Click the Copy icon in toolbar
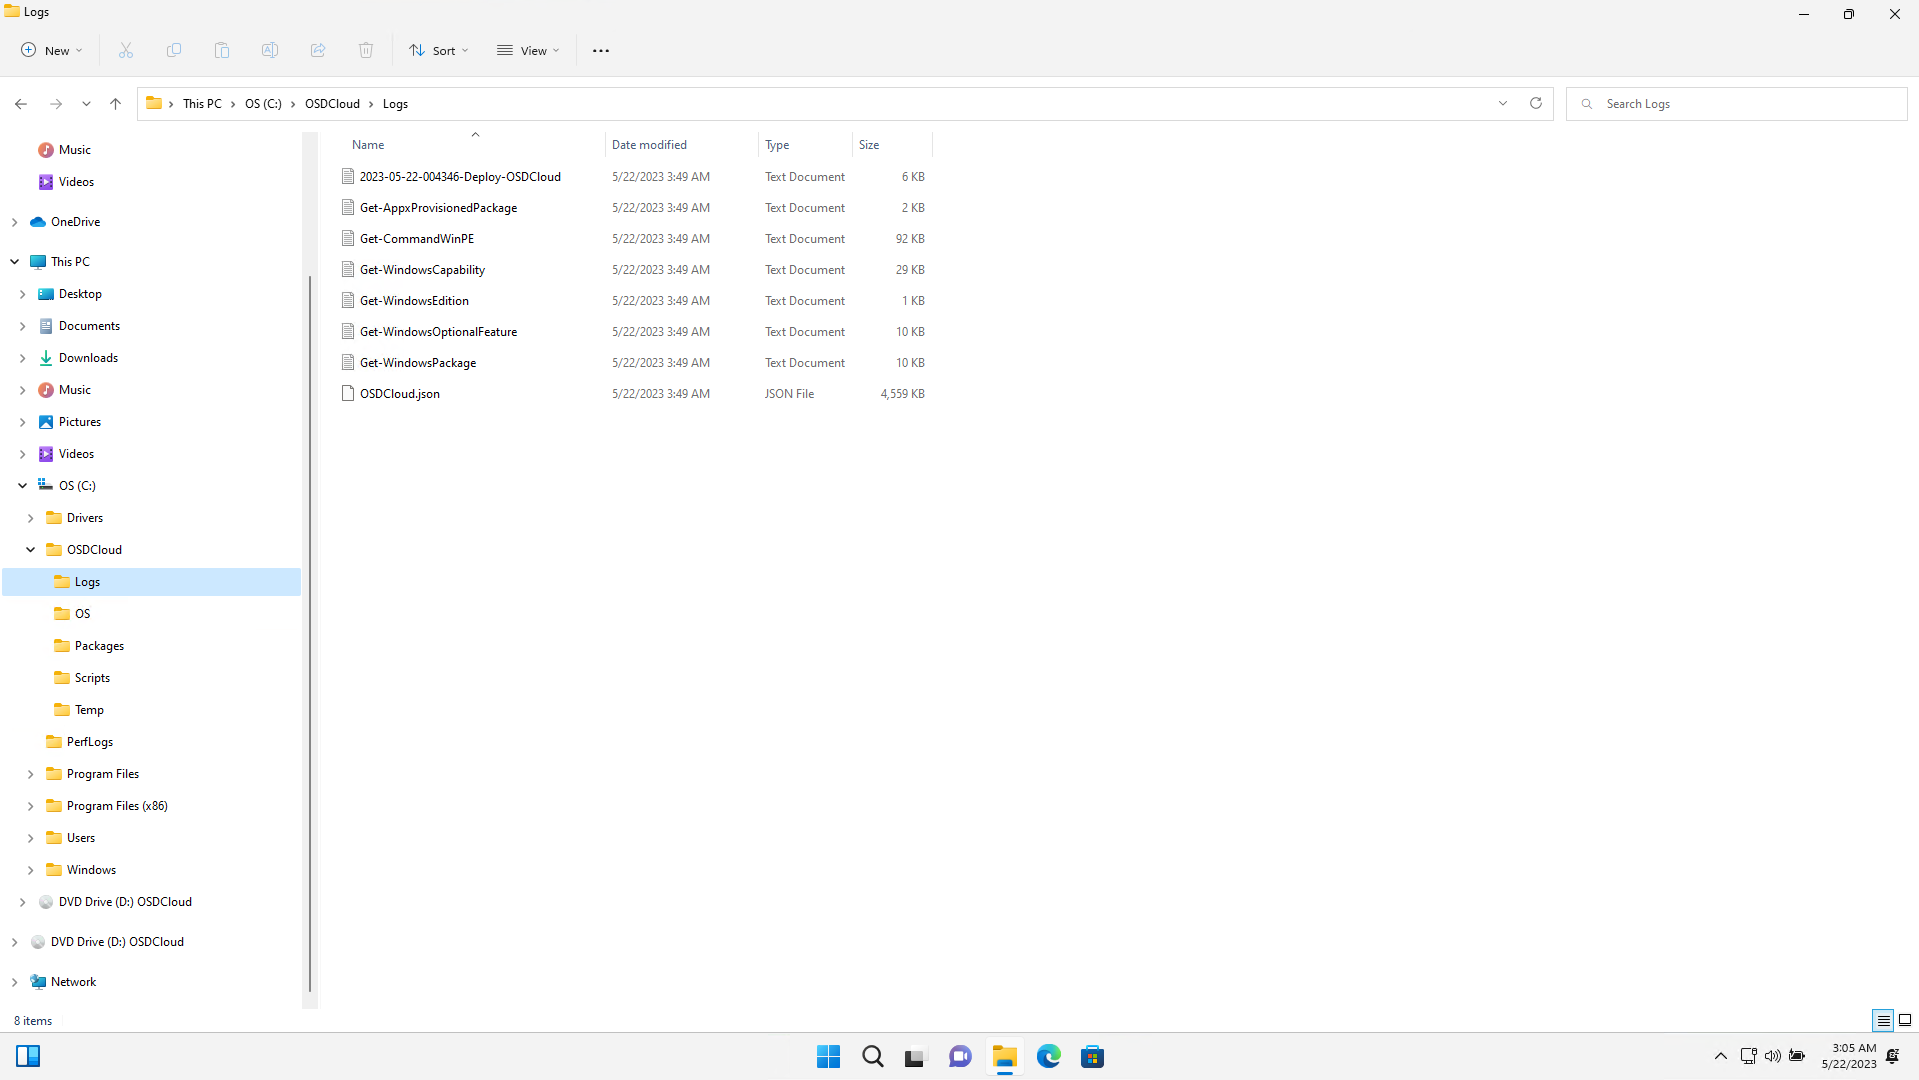Viewport: 1919px width, 1080px height. pyautogui.click(x=174, y=50)
